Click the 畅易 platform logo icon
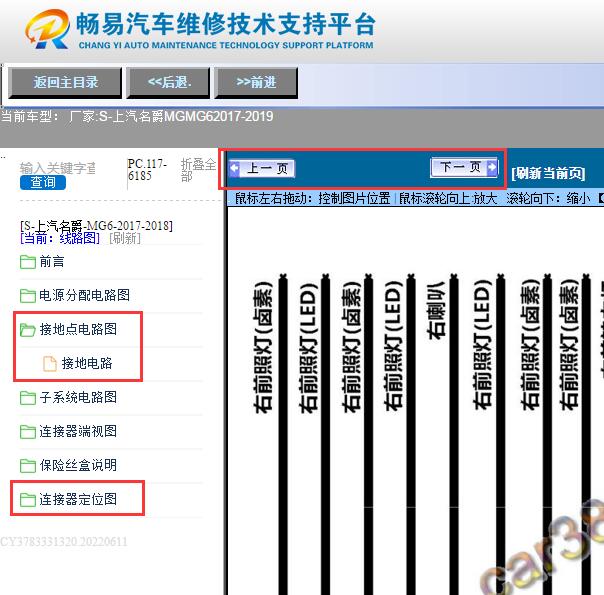Viewport: 604px width, 595px height. click(x=47, y=29)
